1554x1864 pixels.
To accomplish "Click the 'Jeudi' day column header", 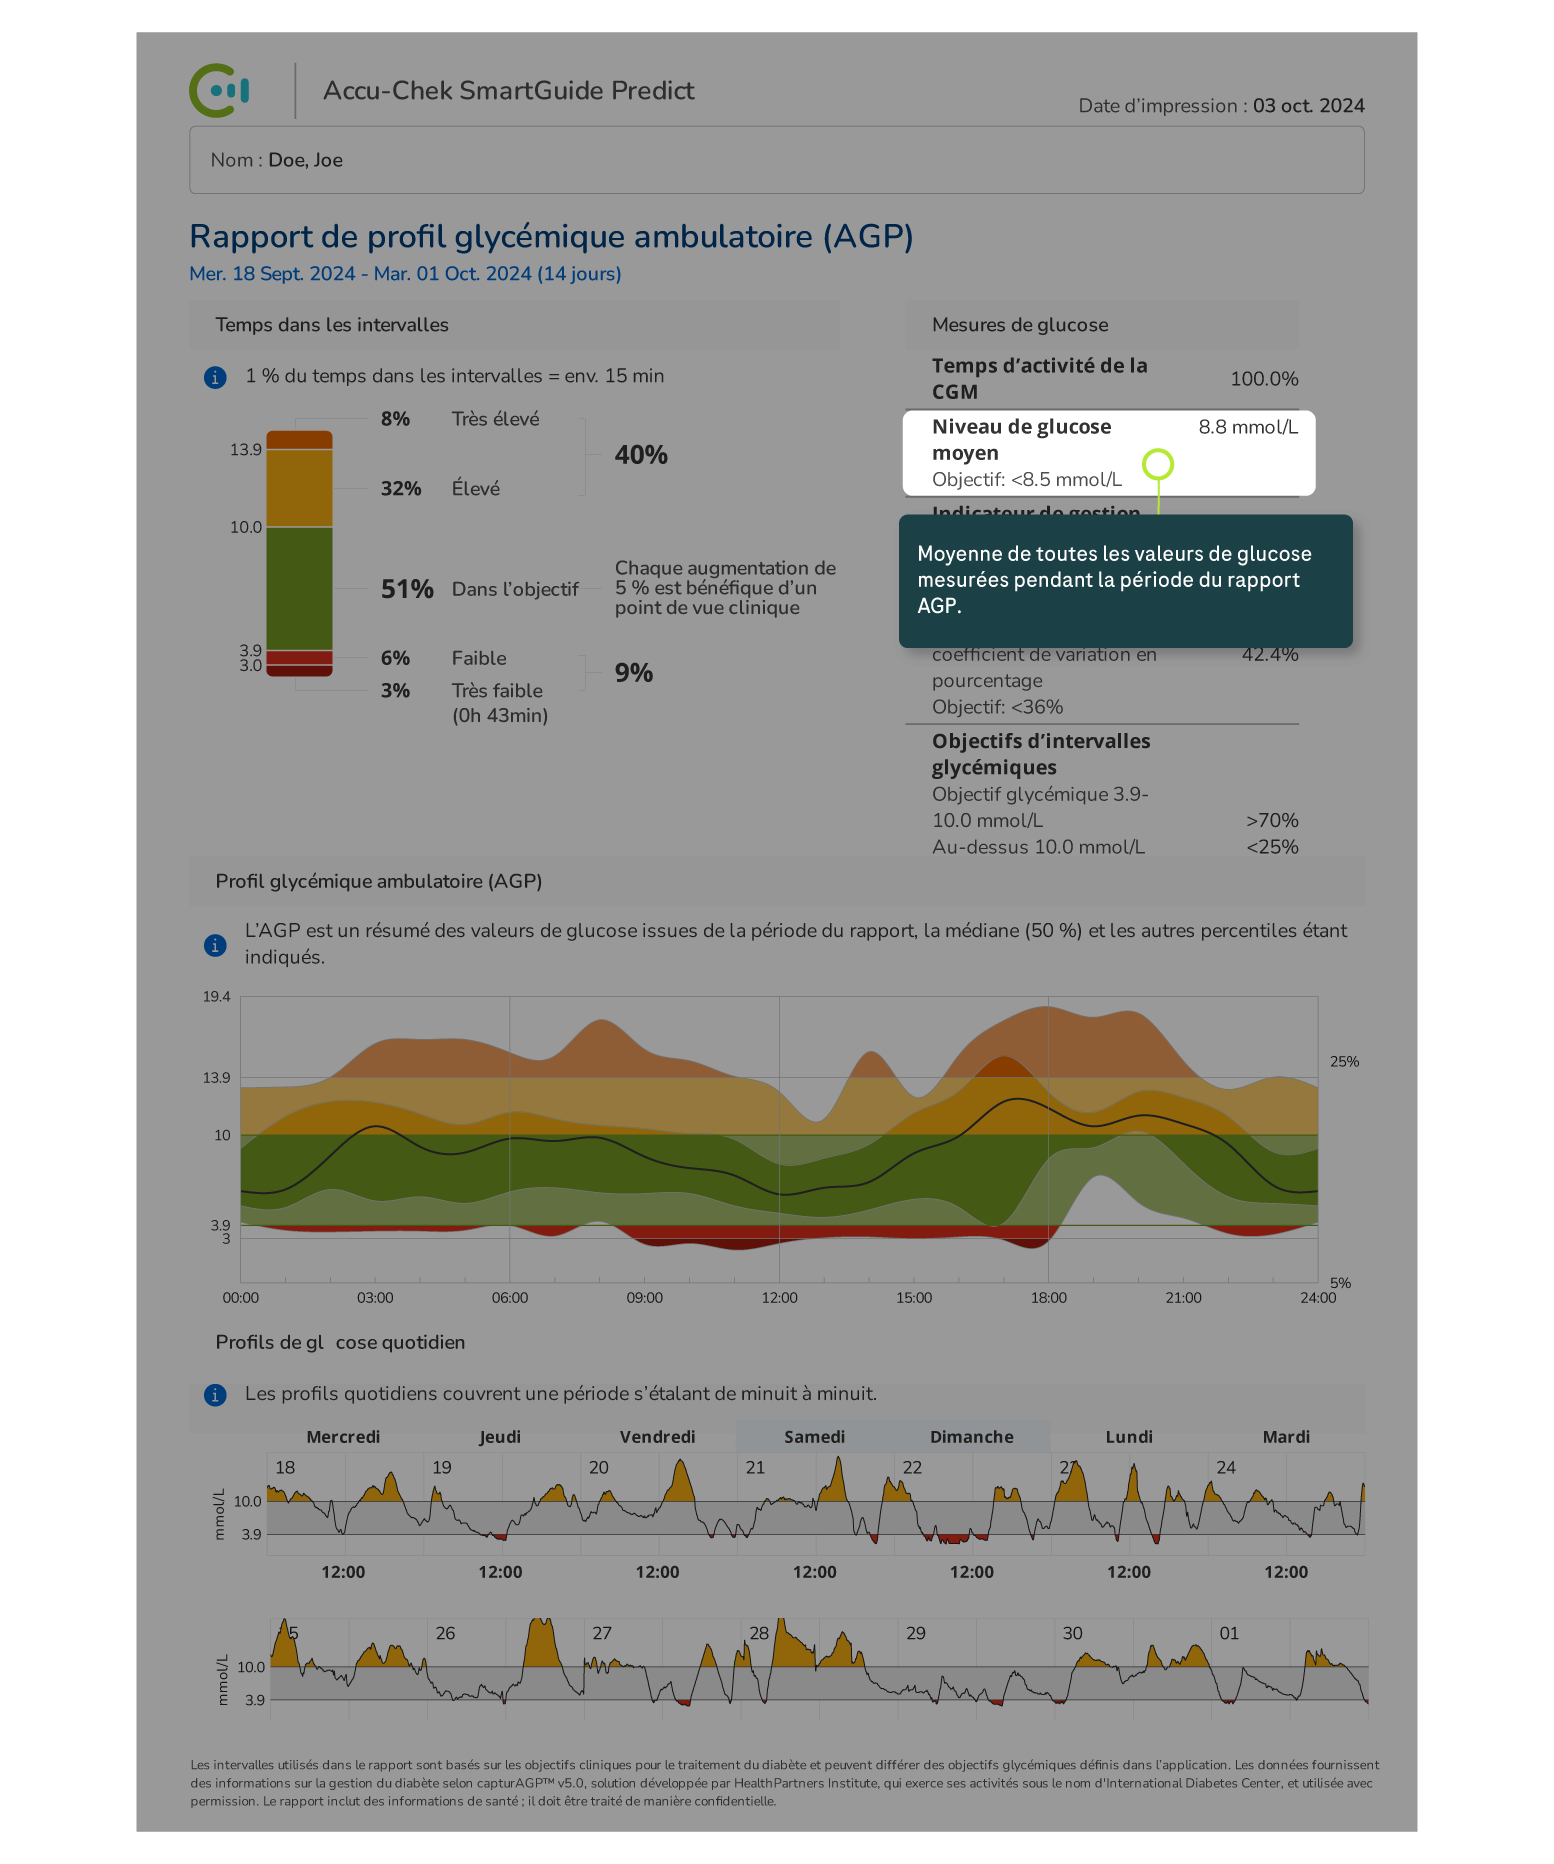I will [x=500, y=1437].
